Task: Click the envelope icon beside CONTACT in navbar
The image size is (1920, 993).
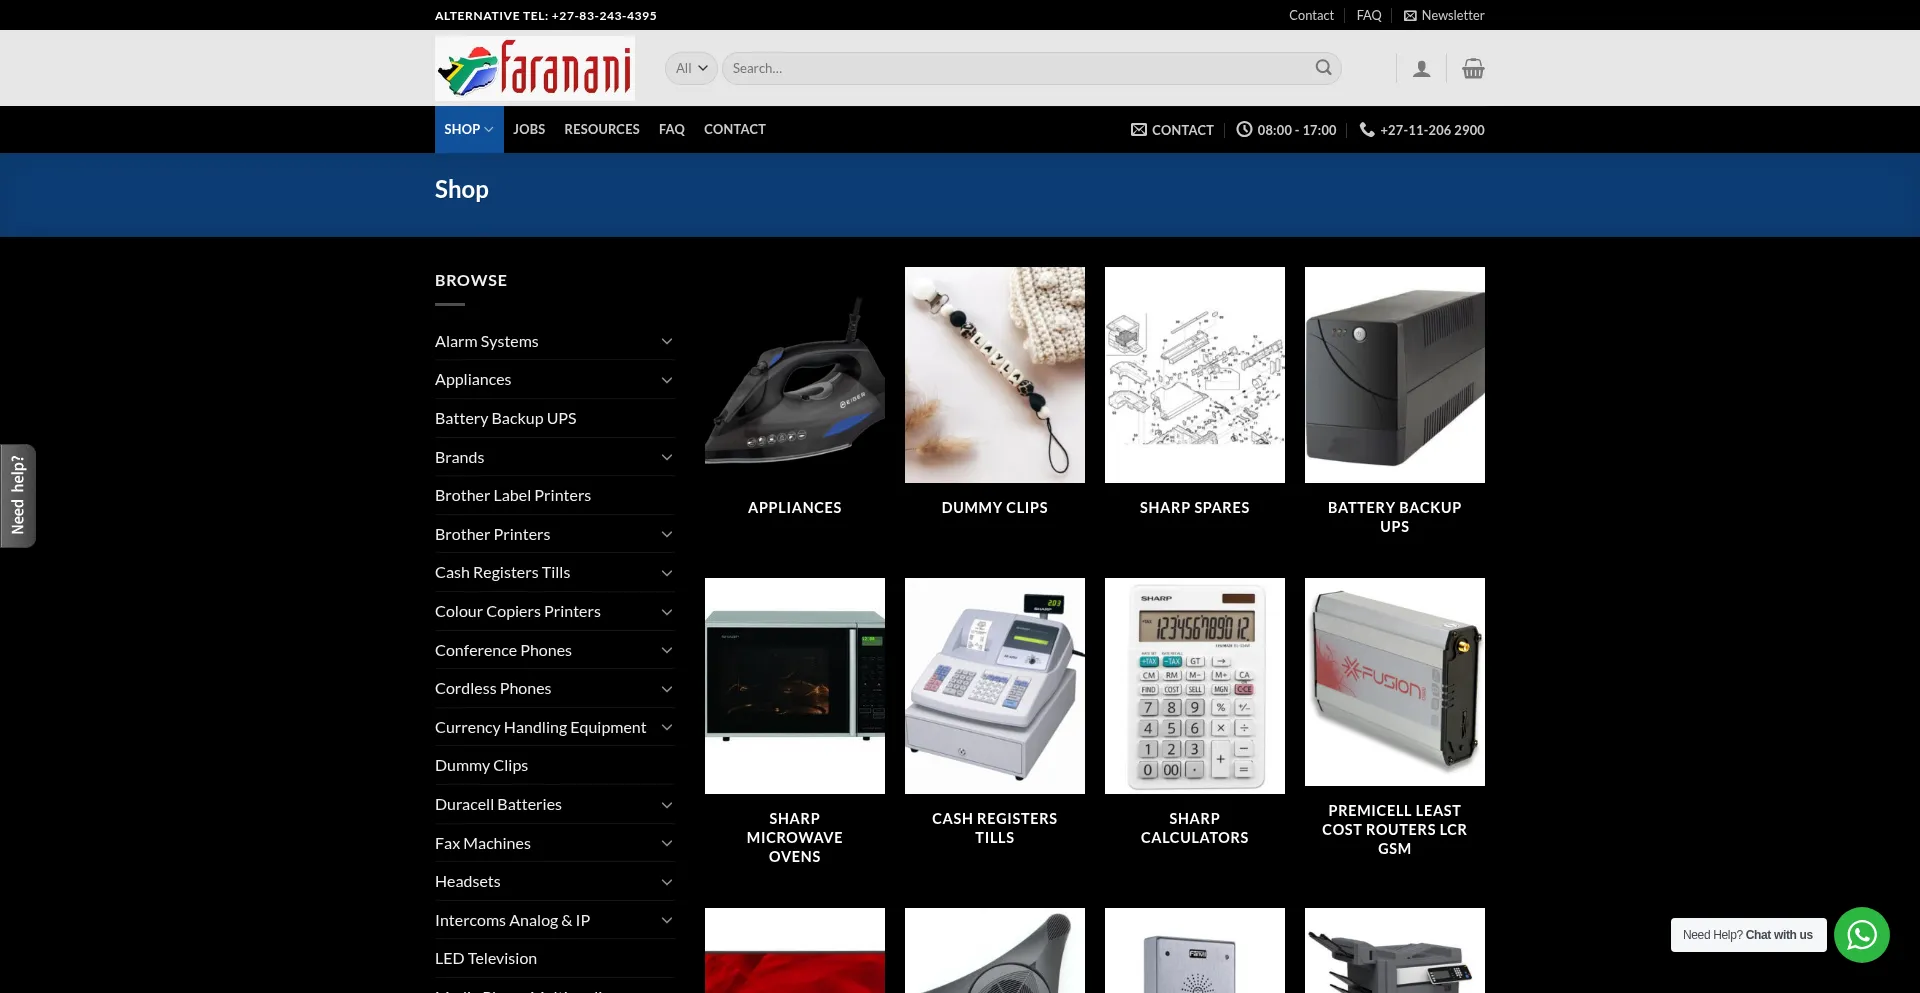Action: (x=1139, y=130)
